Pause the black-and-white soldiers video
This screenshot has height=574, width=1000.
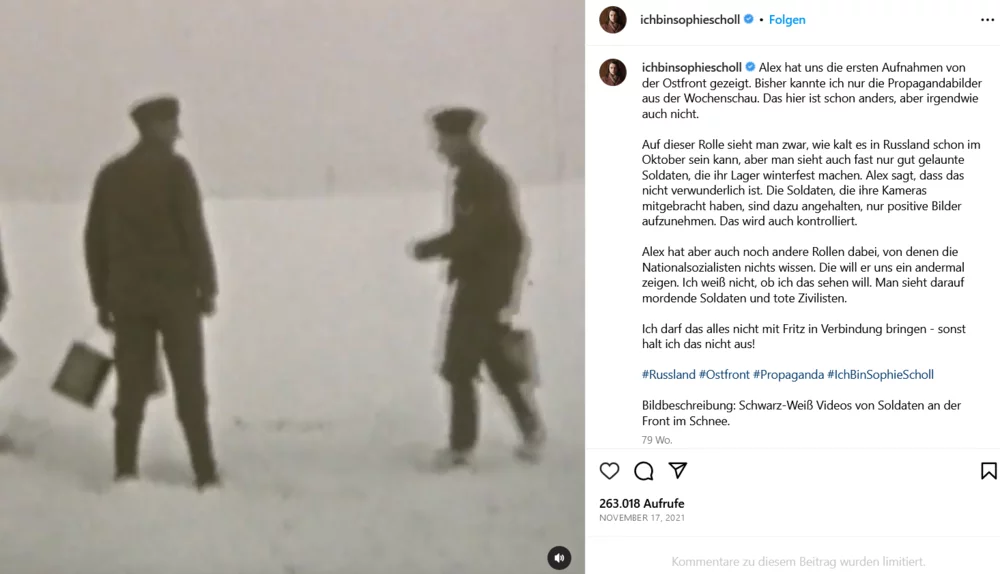(x=292, y=287)
